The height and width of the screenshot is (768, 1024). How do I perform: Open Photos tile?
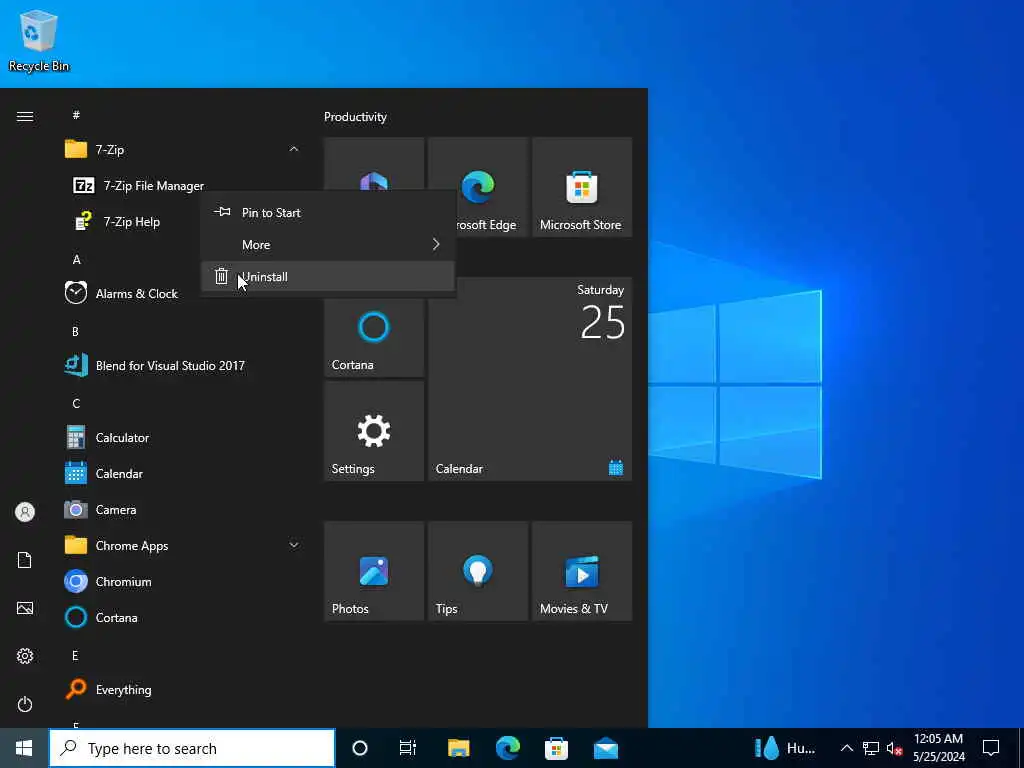click(x=374, y=571)
